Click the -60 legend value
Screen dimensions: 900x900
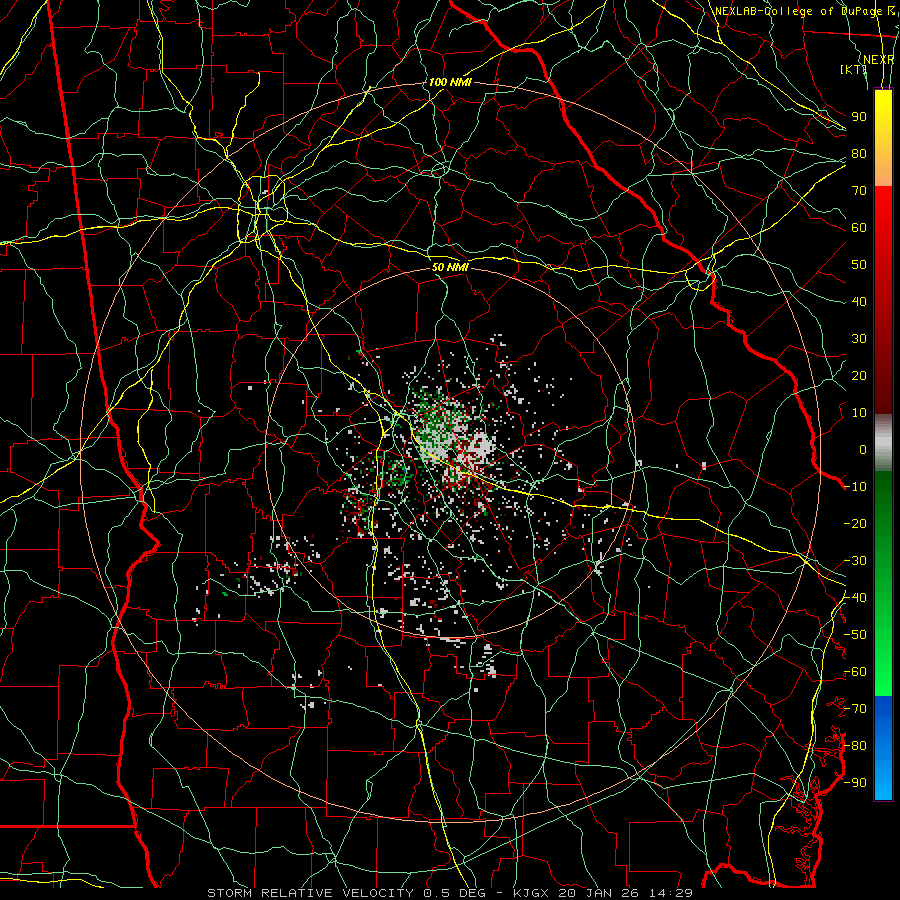(x=855, y=672)
